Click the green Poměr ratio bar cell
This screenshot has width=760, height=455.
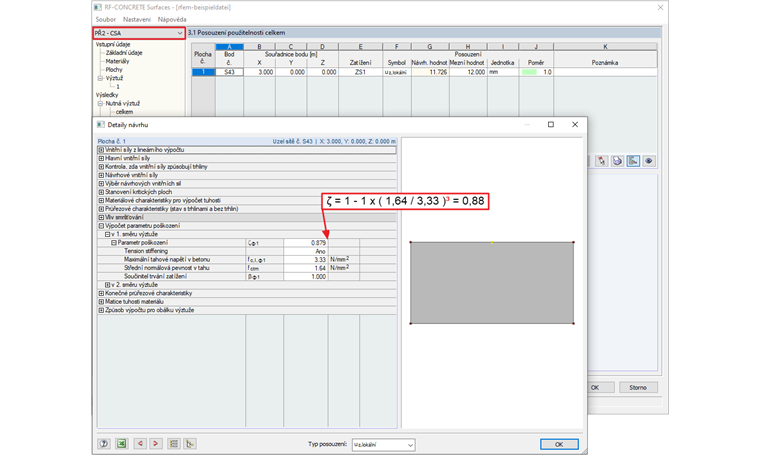536,72
